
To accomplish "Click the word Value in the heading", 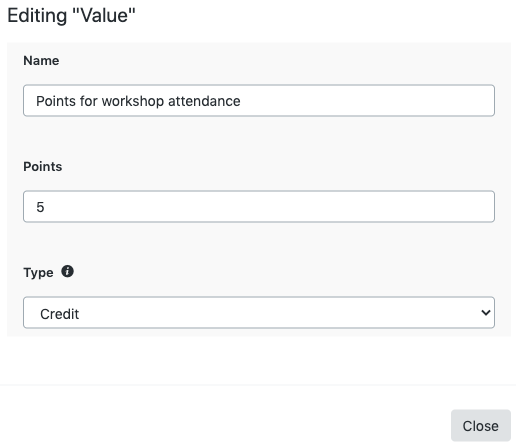I will tap(104, 16).
